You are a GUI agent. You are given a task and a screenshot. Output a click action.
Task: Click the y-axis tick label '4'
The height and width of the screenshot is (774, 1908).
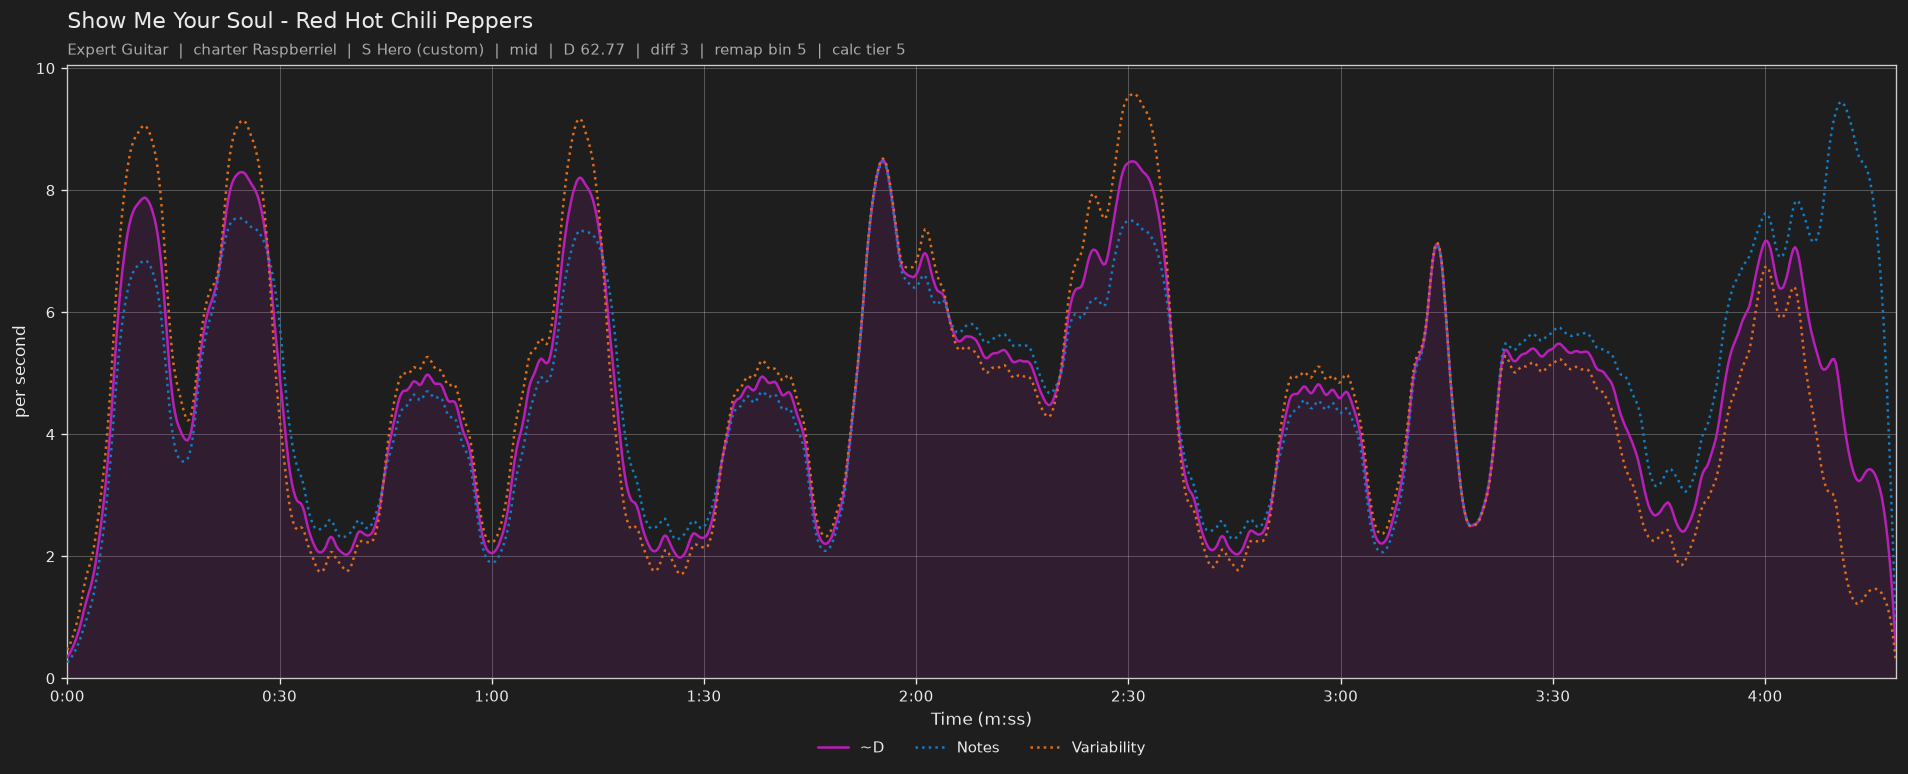(x=50, y=435)
